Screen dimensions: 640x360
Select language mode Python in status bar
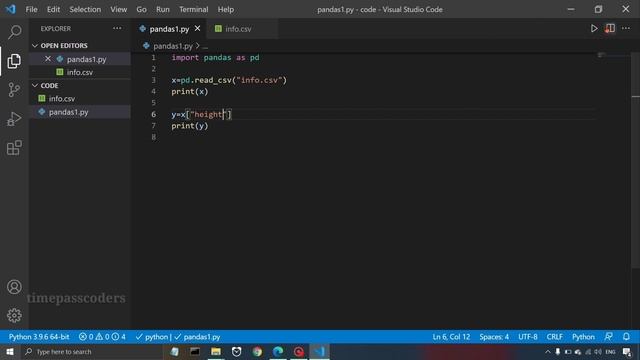583,337
